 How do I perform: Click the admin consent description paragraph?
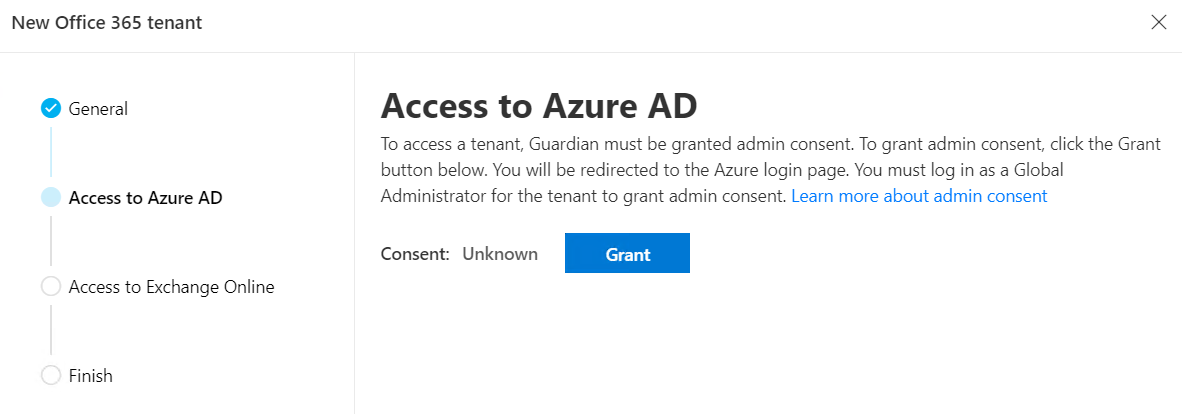point(770,170)
